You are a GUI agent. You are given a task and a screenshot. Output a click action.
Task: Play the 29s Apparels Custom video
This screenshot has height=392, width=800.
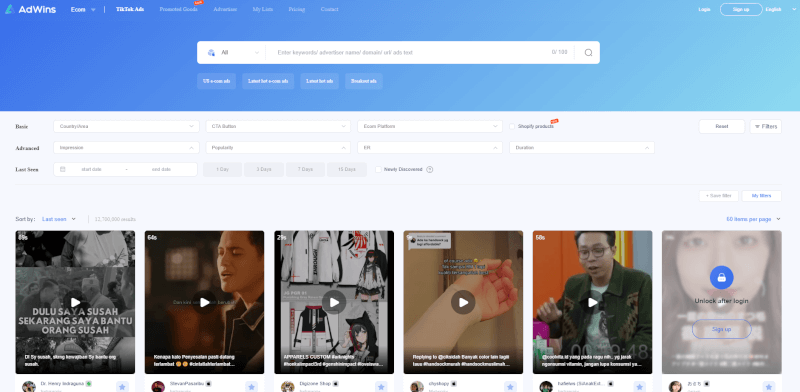(x=334, y=302)
